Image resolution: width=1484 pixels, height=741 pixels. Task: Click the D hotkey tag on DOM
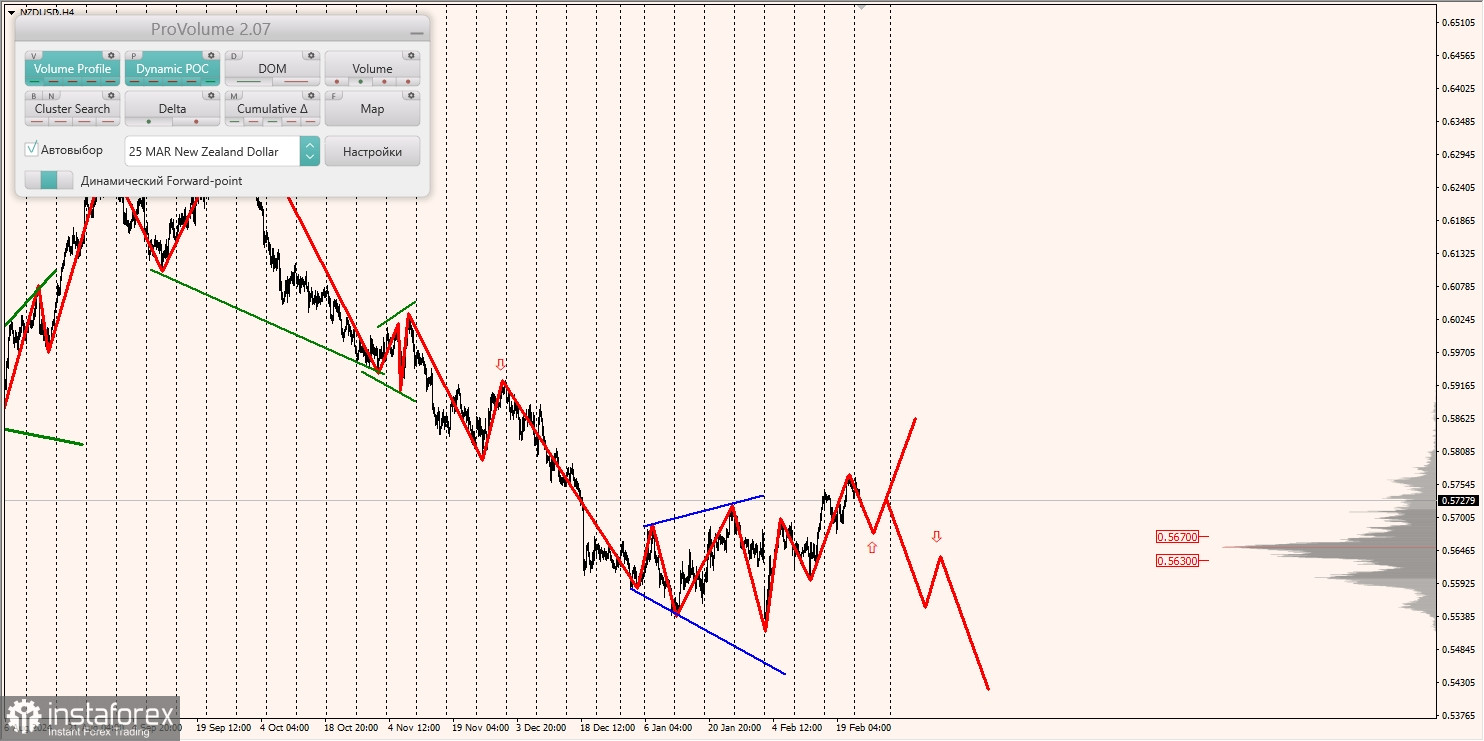(x=236, y=57)
